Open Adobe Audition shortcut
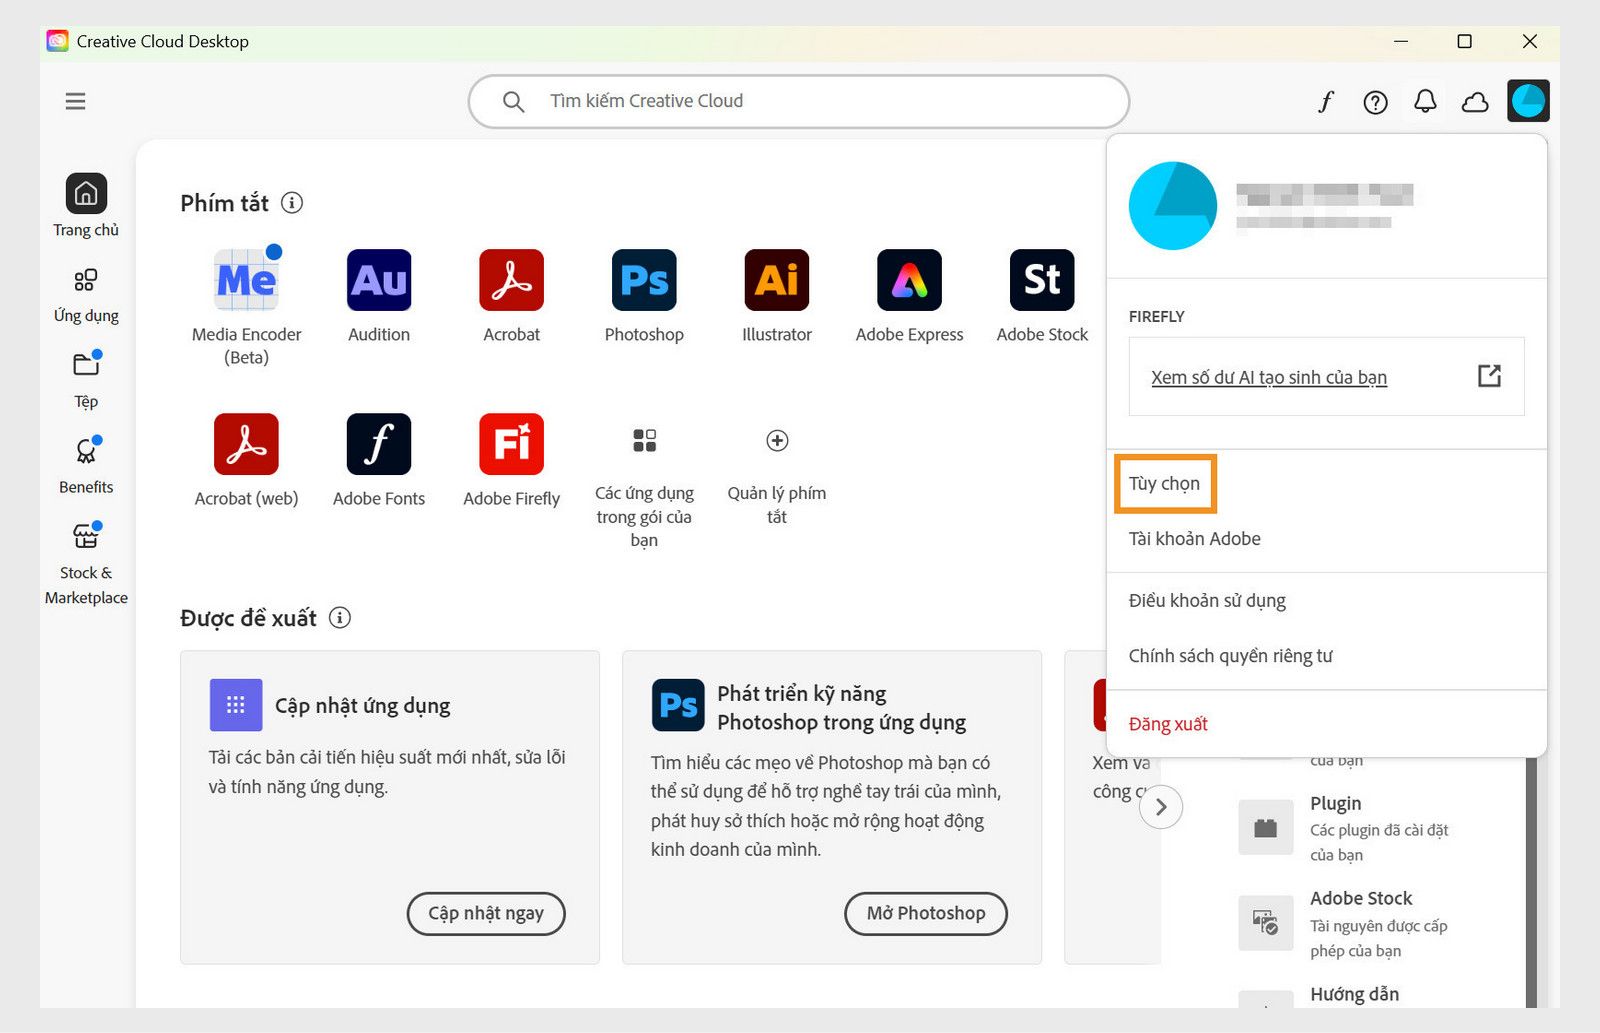Screen dimensions: 1600x1033 click(378, 280)
